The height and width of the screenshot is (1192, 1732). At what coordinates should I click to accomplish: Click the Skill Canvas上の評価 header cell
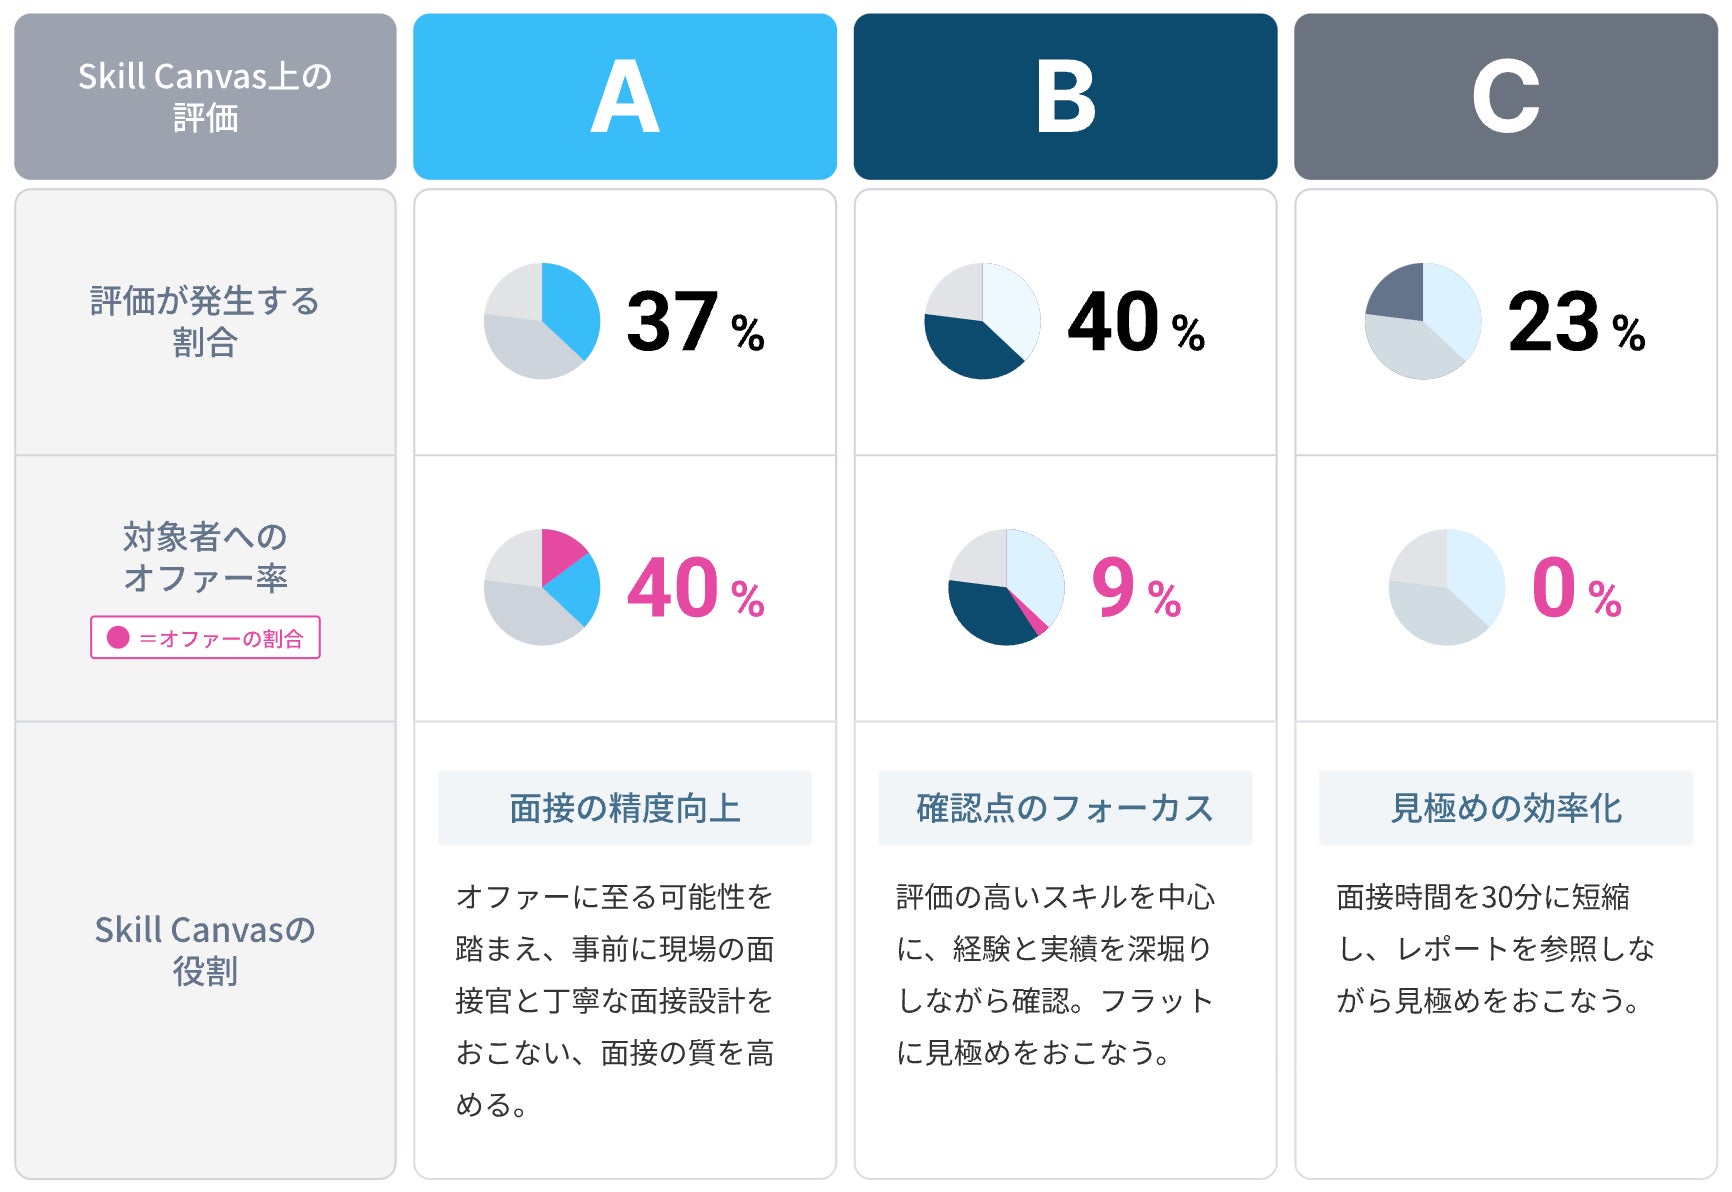pos(205,97)
